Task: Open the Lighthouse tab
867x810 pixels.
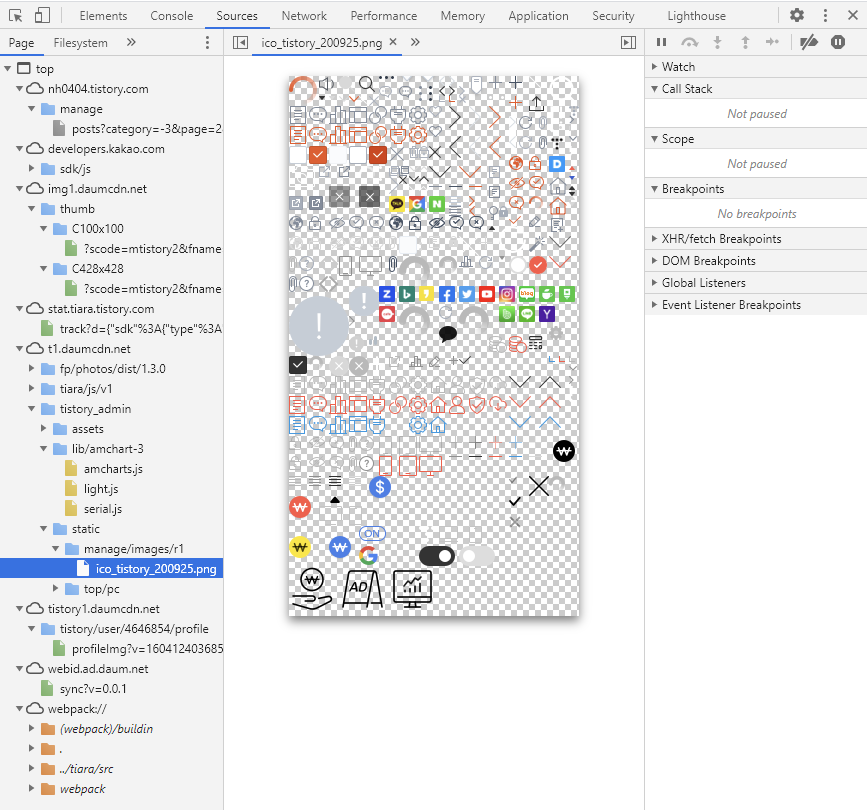Action: [x=697, y=16]
